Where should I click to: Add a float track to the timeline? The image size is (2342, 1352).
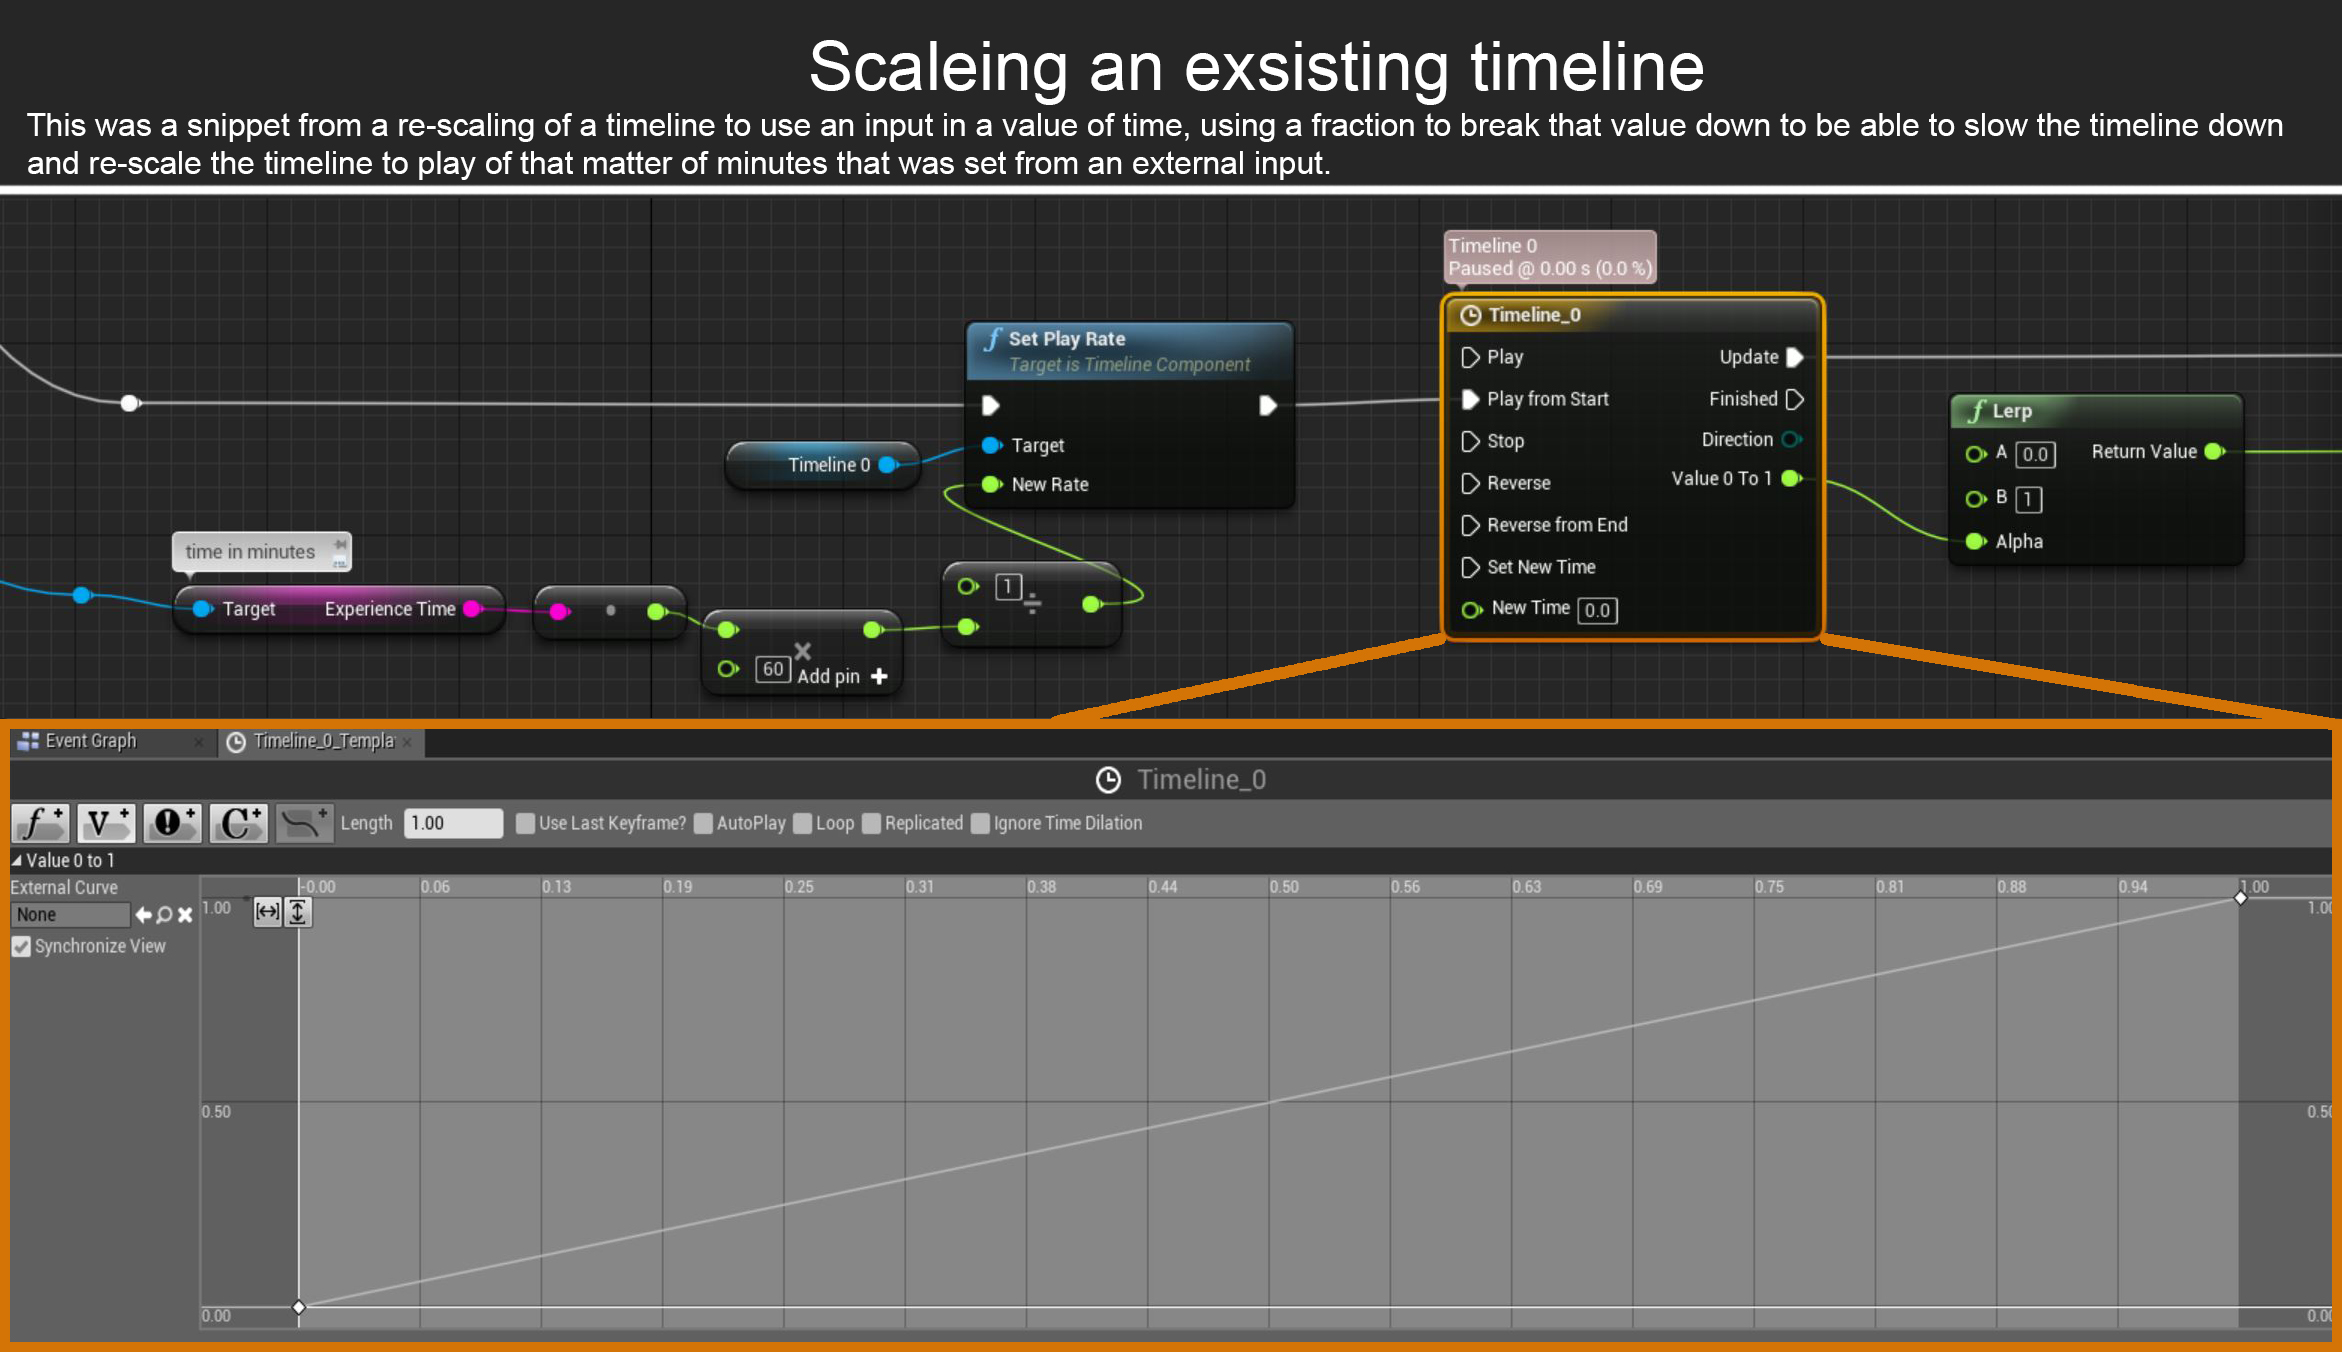pyautogui.click(x=41, y=823)
